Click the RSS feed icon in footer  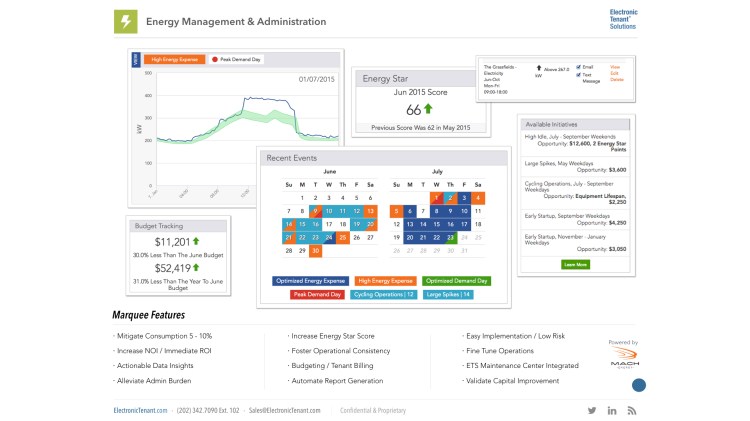click(x=632, y=410)
